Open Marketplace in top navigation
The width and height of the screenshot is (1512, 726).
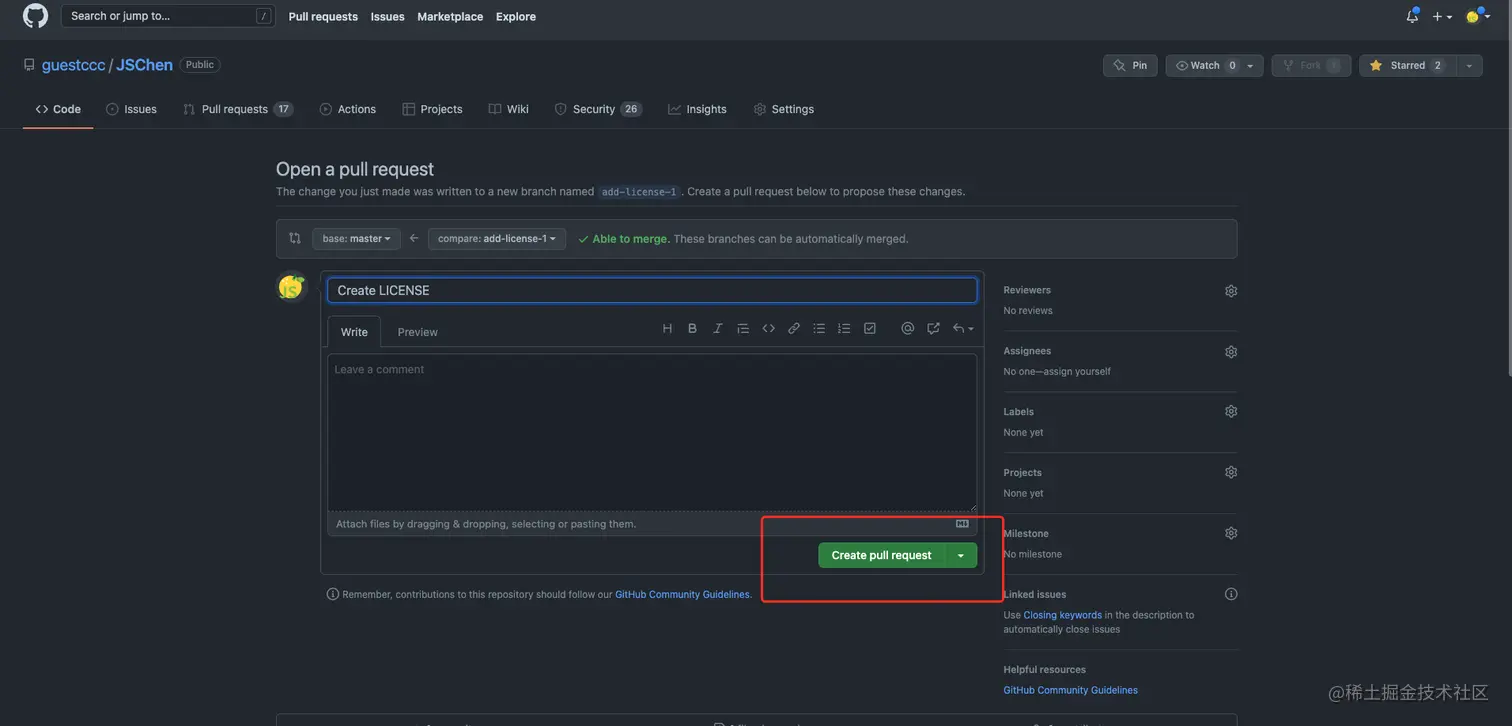450,16
